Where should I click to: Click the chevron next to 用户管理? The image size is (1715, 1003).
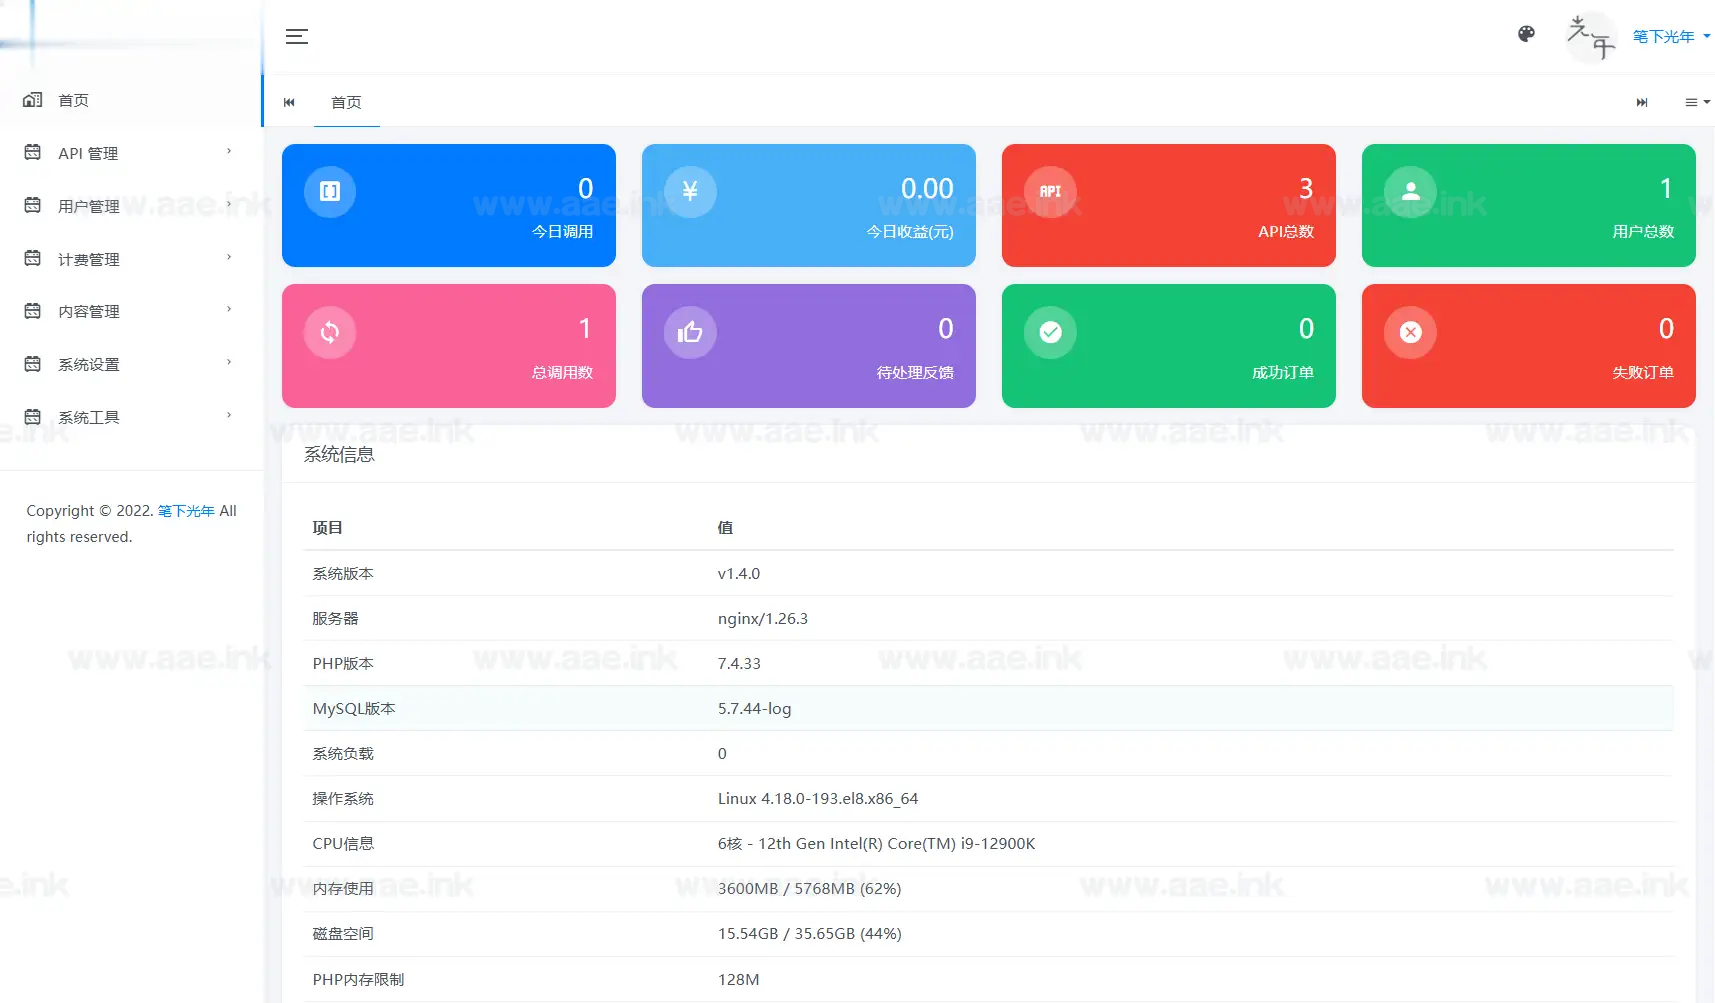pos(229,205)
